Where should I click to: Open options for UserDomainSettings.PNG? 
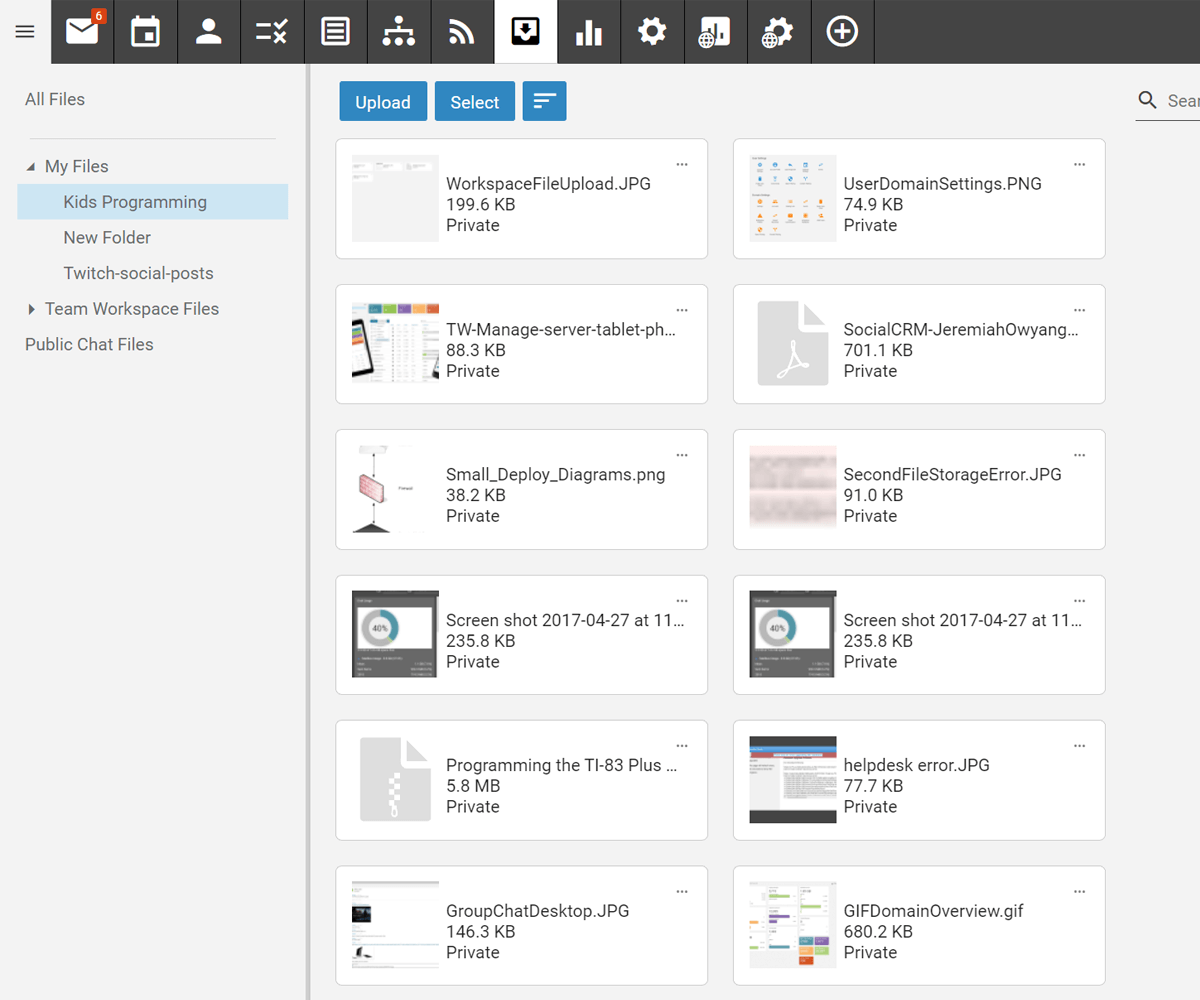coord(1080,164)
